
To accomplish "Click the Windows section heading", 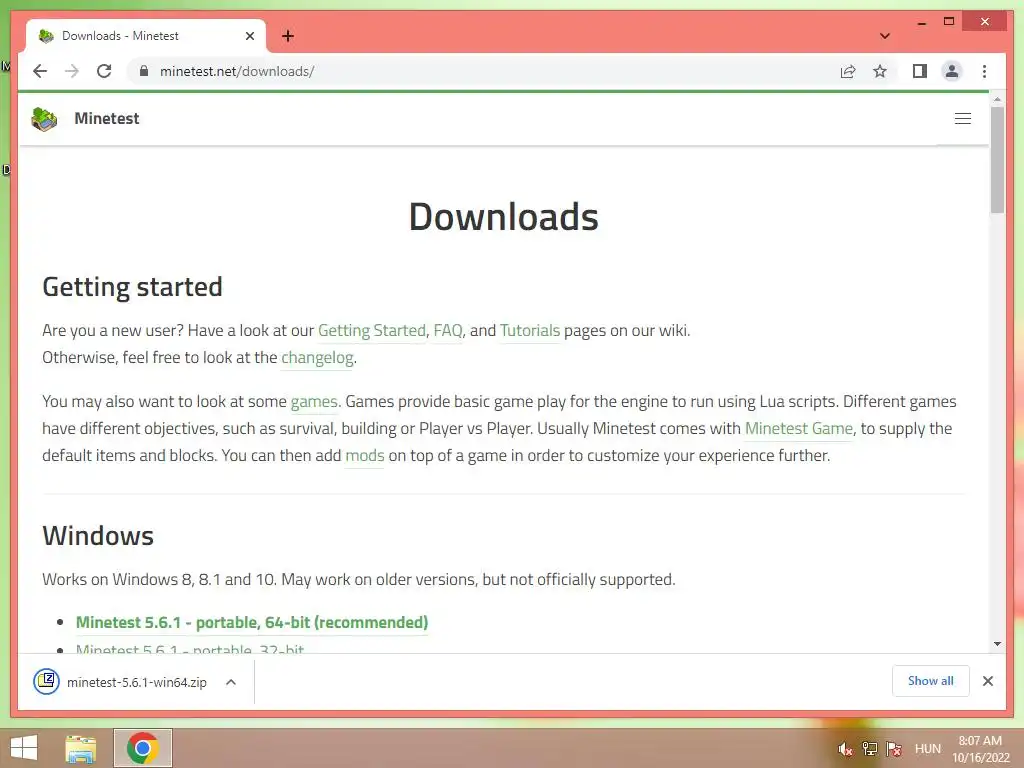I will coord(98,536).
